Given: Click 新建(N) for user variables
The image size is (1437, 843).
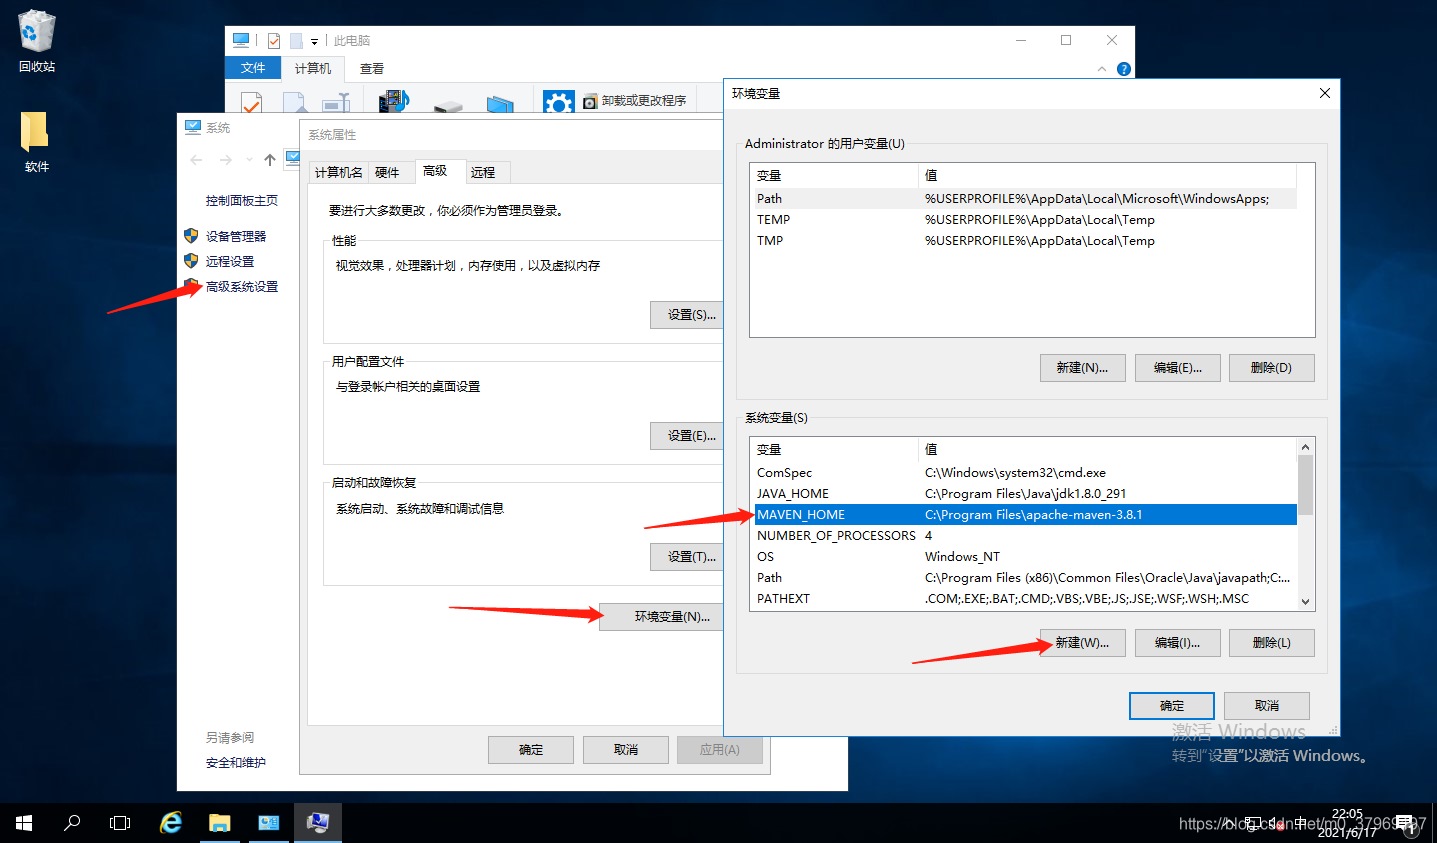Looking at the screenshot, I should coord(1082,368).
